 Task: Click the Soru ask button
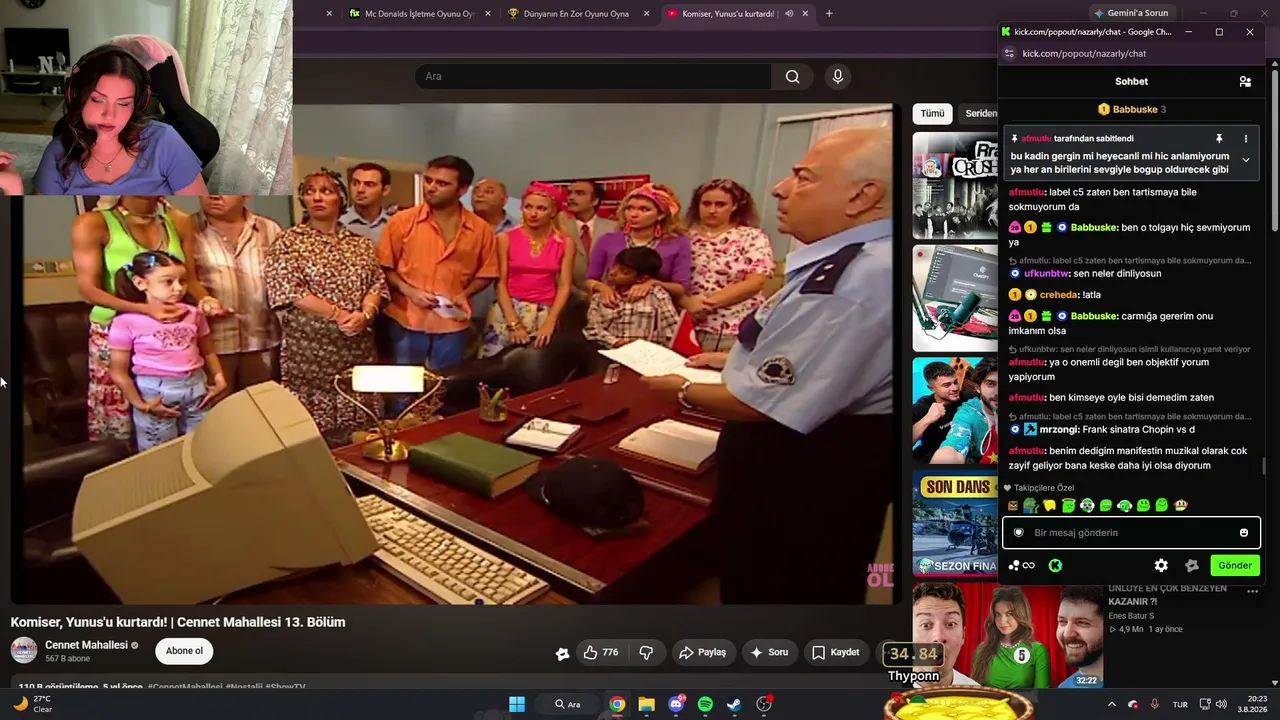(768, 652)
